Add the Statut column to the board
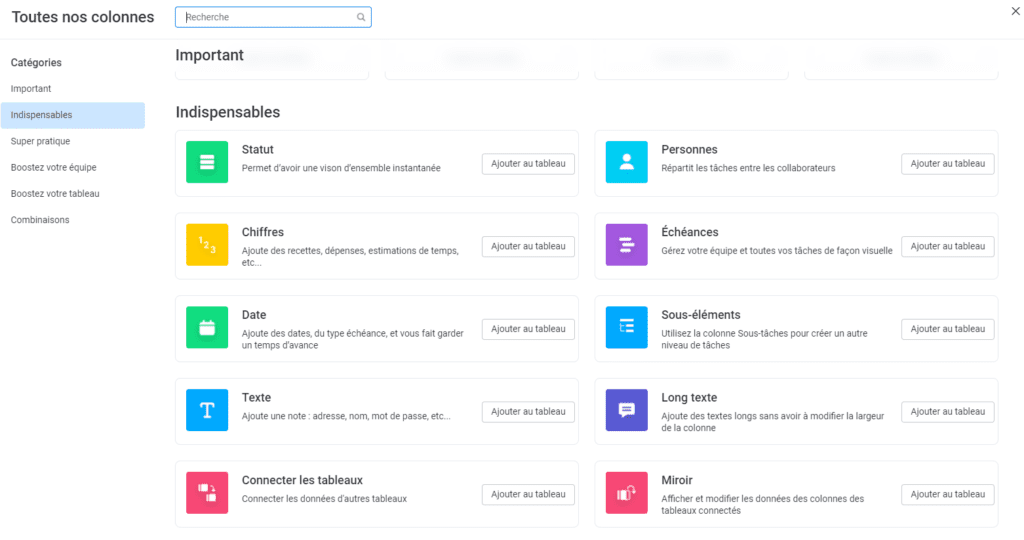 click(528, 164)
